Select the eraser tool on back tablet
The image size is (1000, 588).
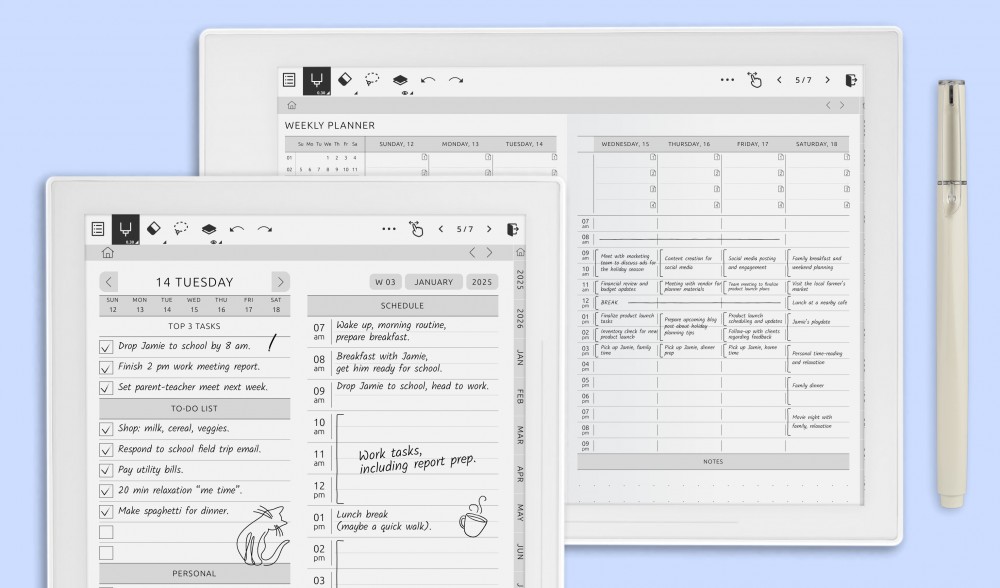[344, 80]
